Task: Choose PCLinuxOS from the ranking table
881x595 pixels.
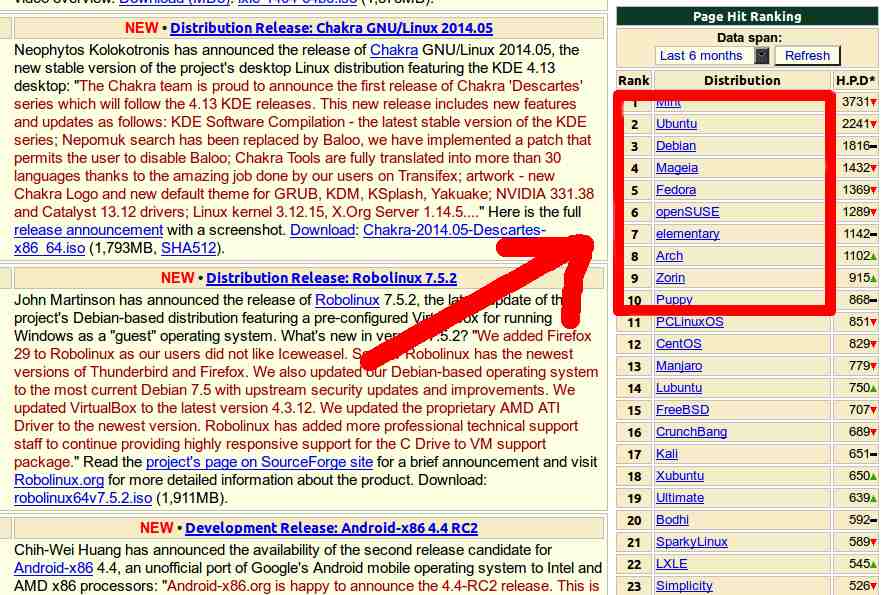Action: tap(689, 322)
